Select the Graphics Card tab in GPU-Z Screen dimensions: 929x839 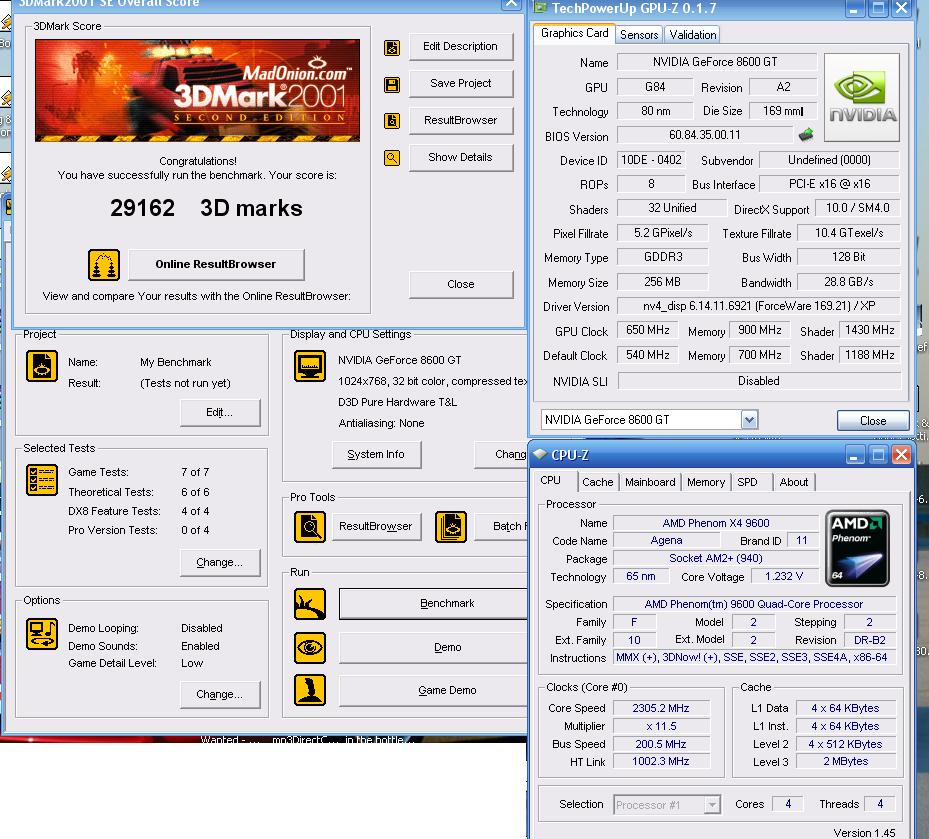coord(574,33)
